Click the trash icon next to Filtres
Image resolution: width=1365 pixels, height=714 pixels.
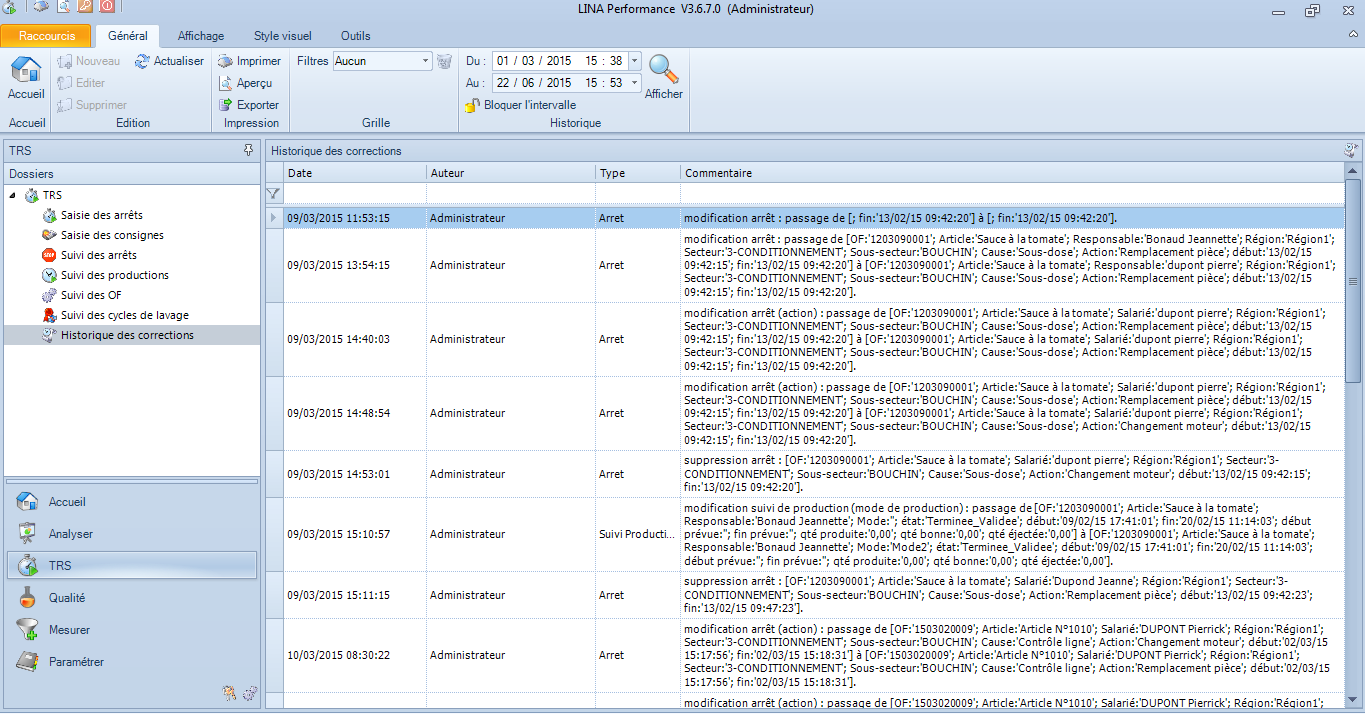(x=445, y=61)
